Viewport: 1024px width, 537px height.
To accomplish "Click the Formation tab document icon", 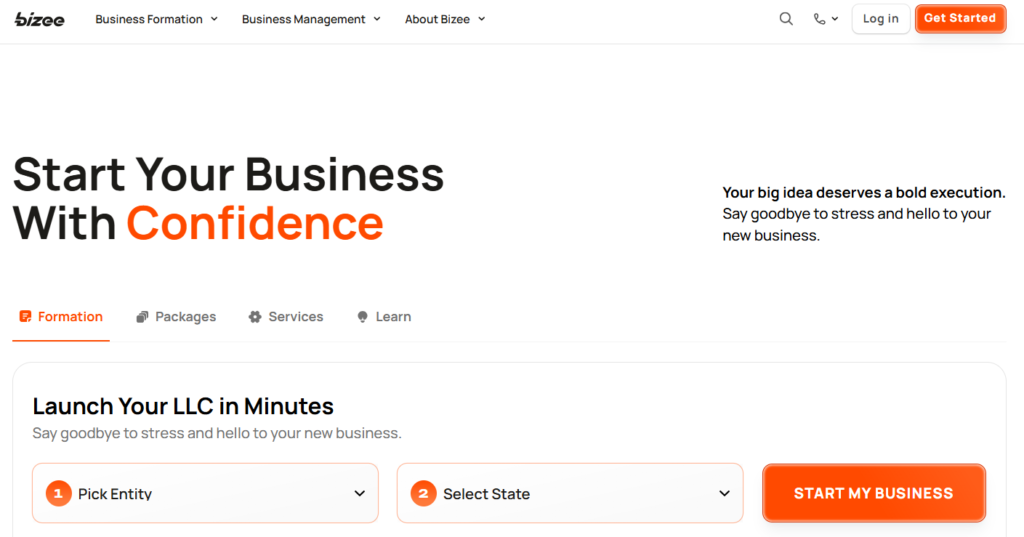I will (25, 316).
